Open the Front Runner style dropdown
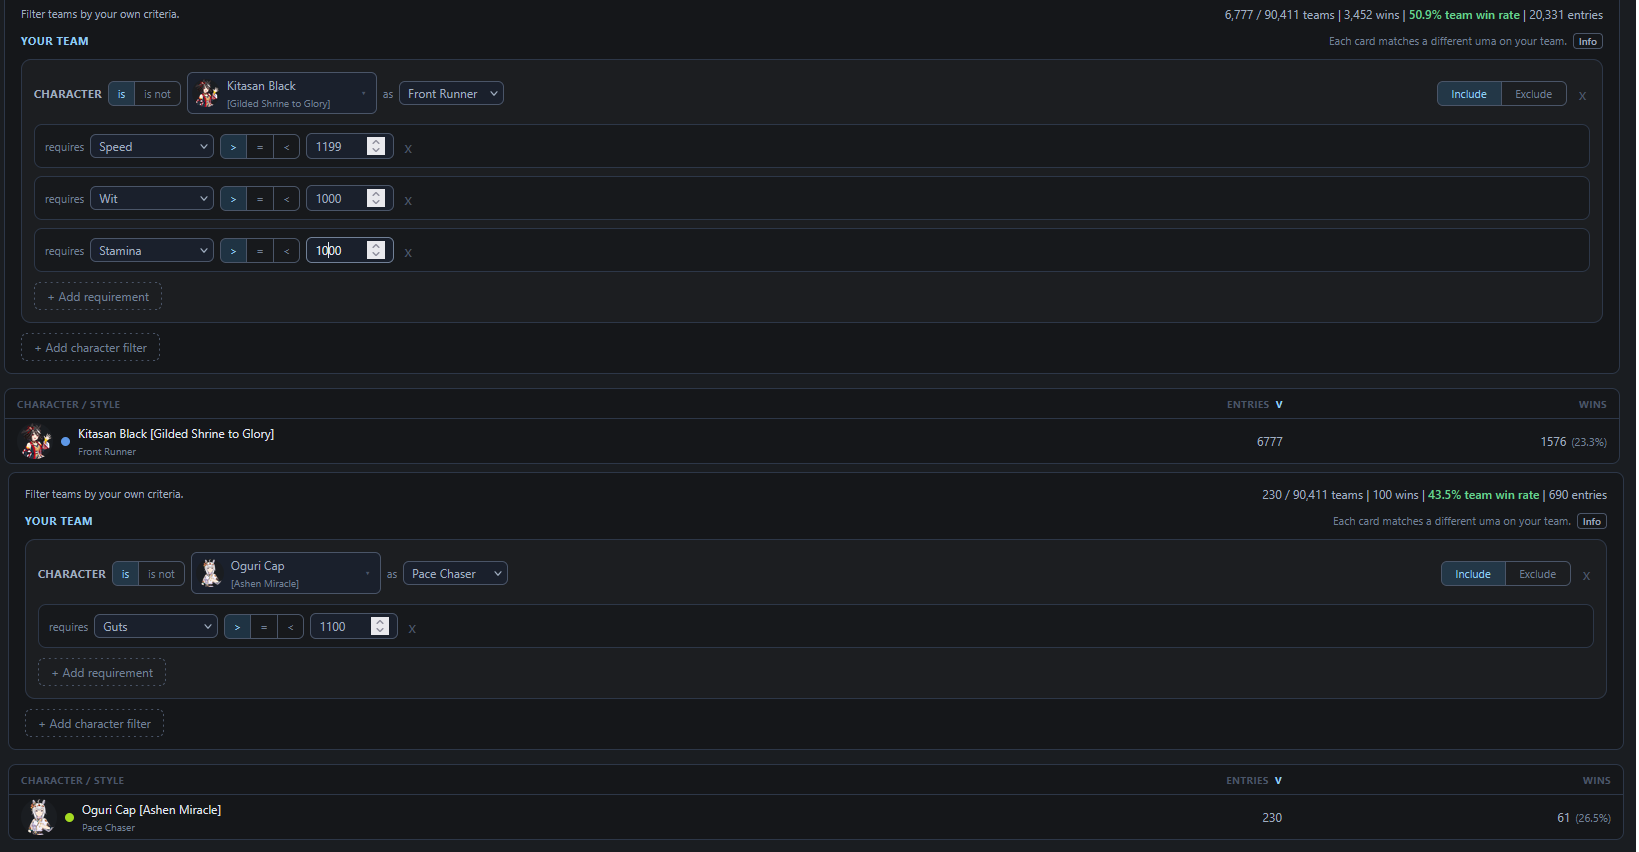 click(451, 94)
